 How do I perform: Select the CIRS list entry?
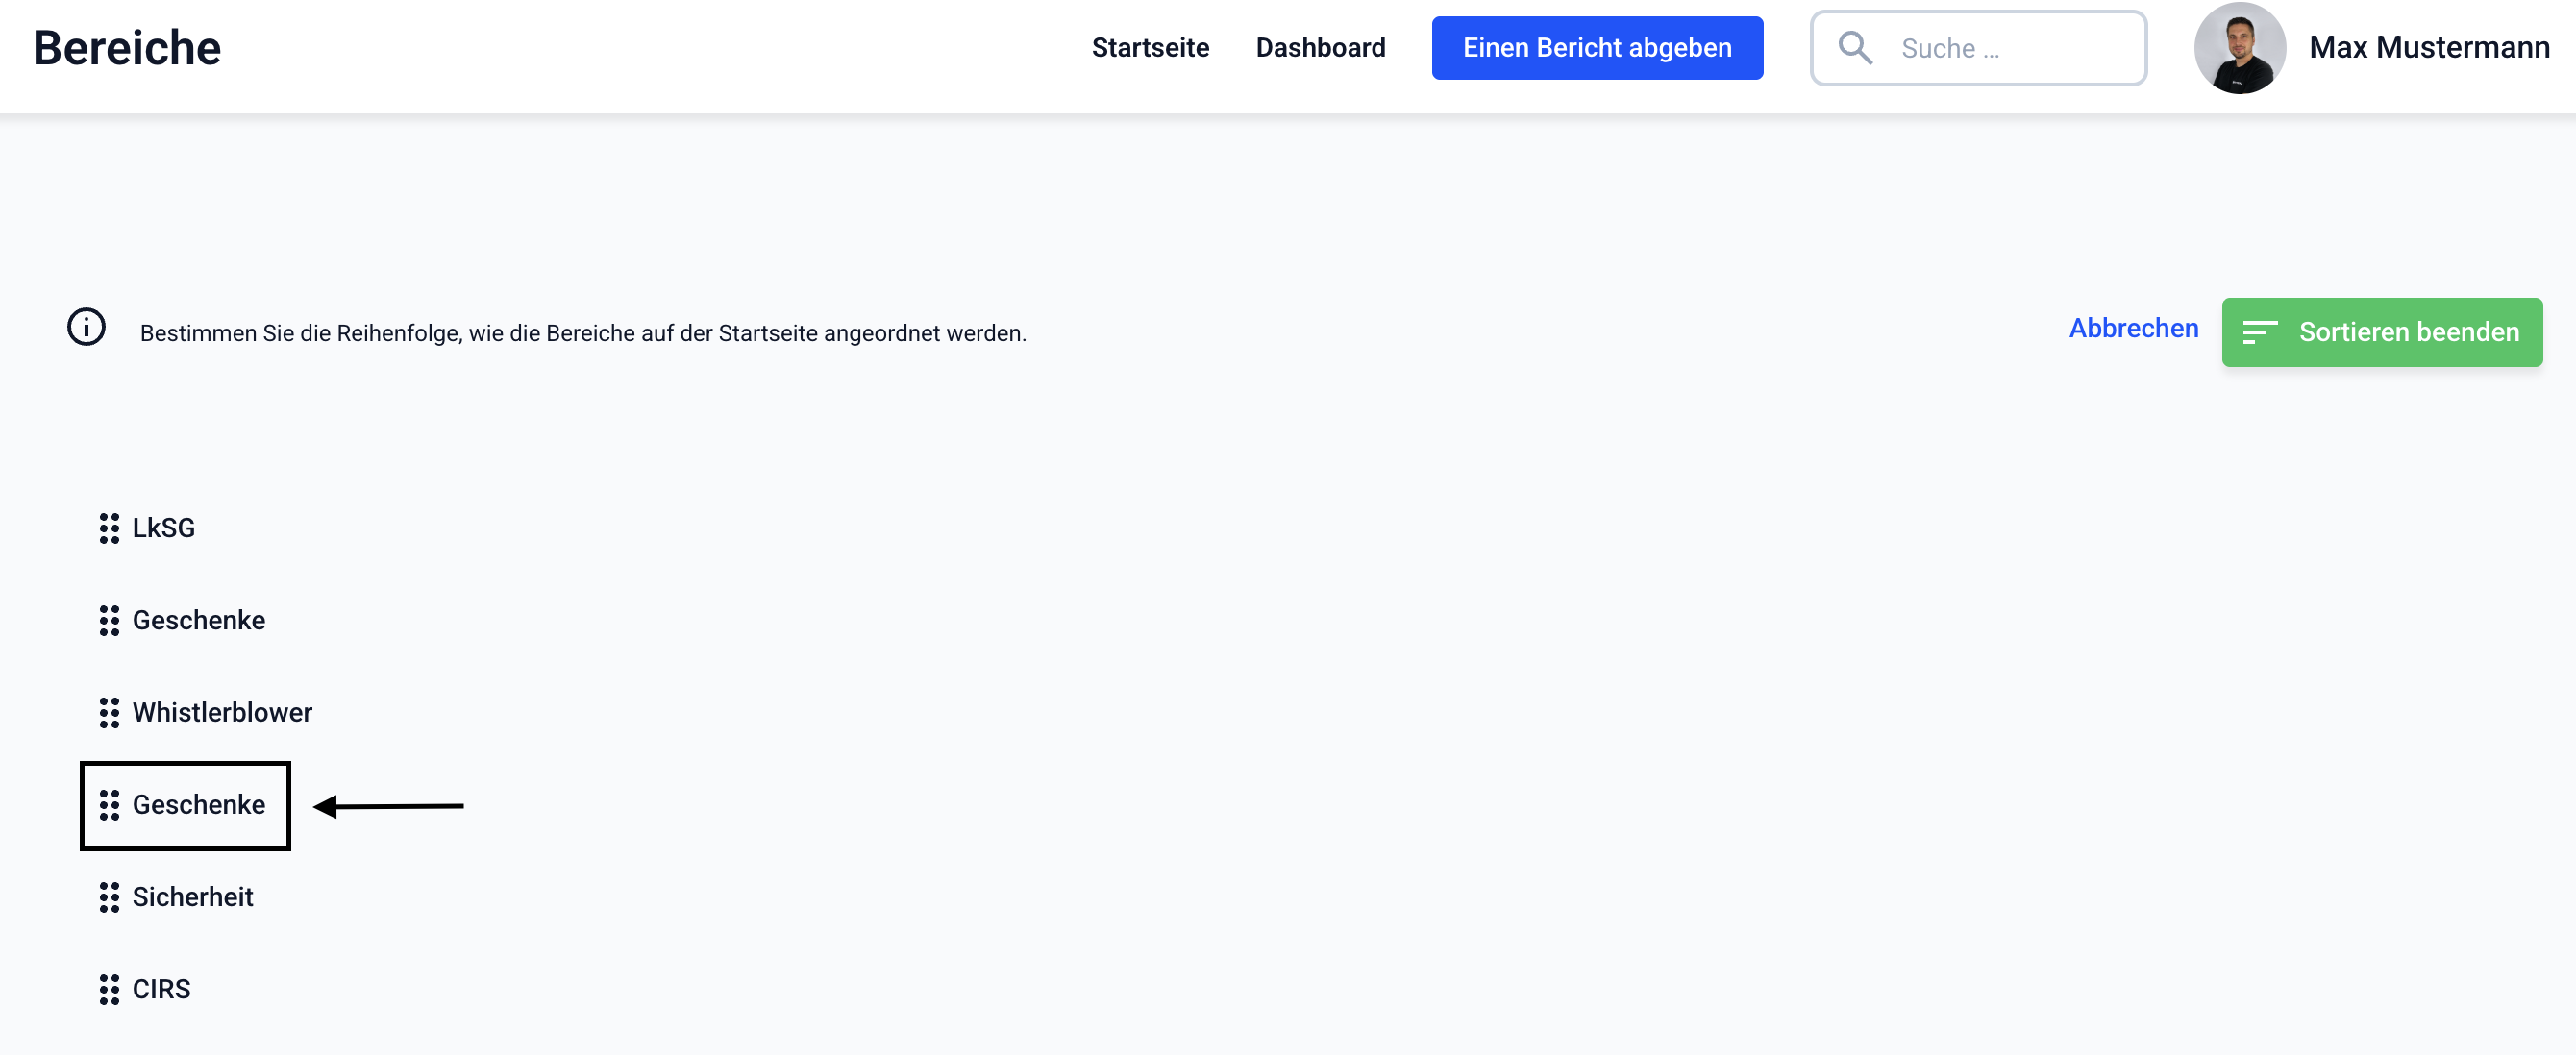(x=161, y=989)
